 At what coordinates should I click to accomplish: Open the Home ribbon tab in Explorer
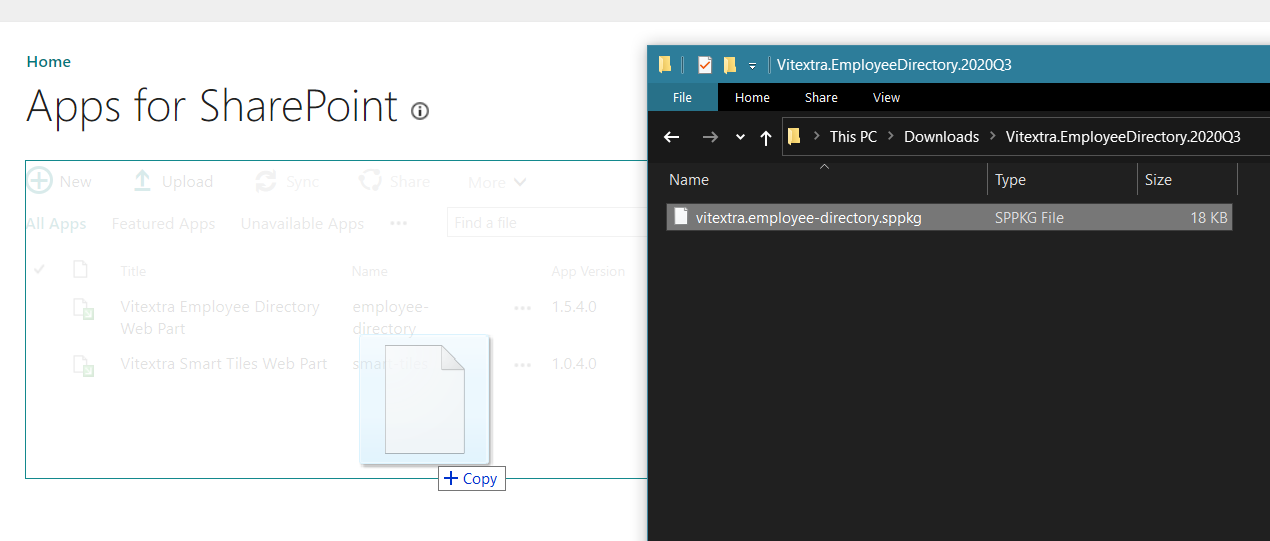pos(752,97)
